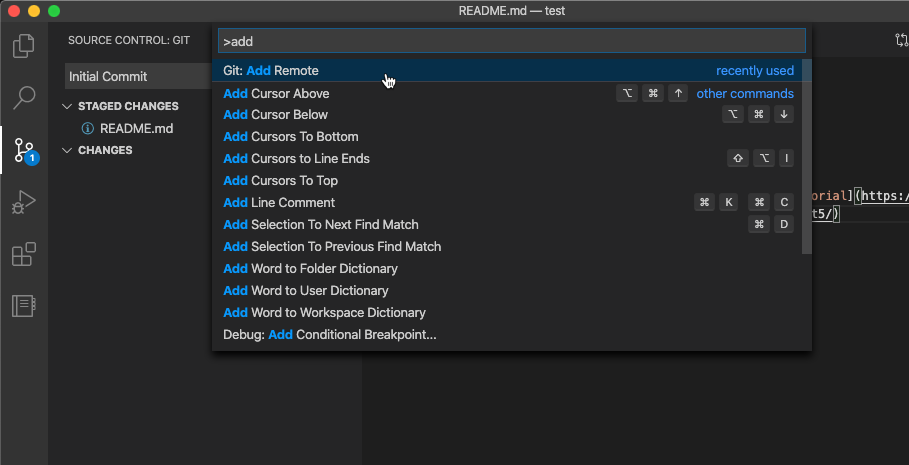Open Source Control view with badge
The image size is (909, 465).
(26, 150)
